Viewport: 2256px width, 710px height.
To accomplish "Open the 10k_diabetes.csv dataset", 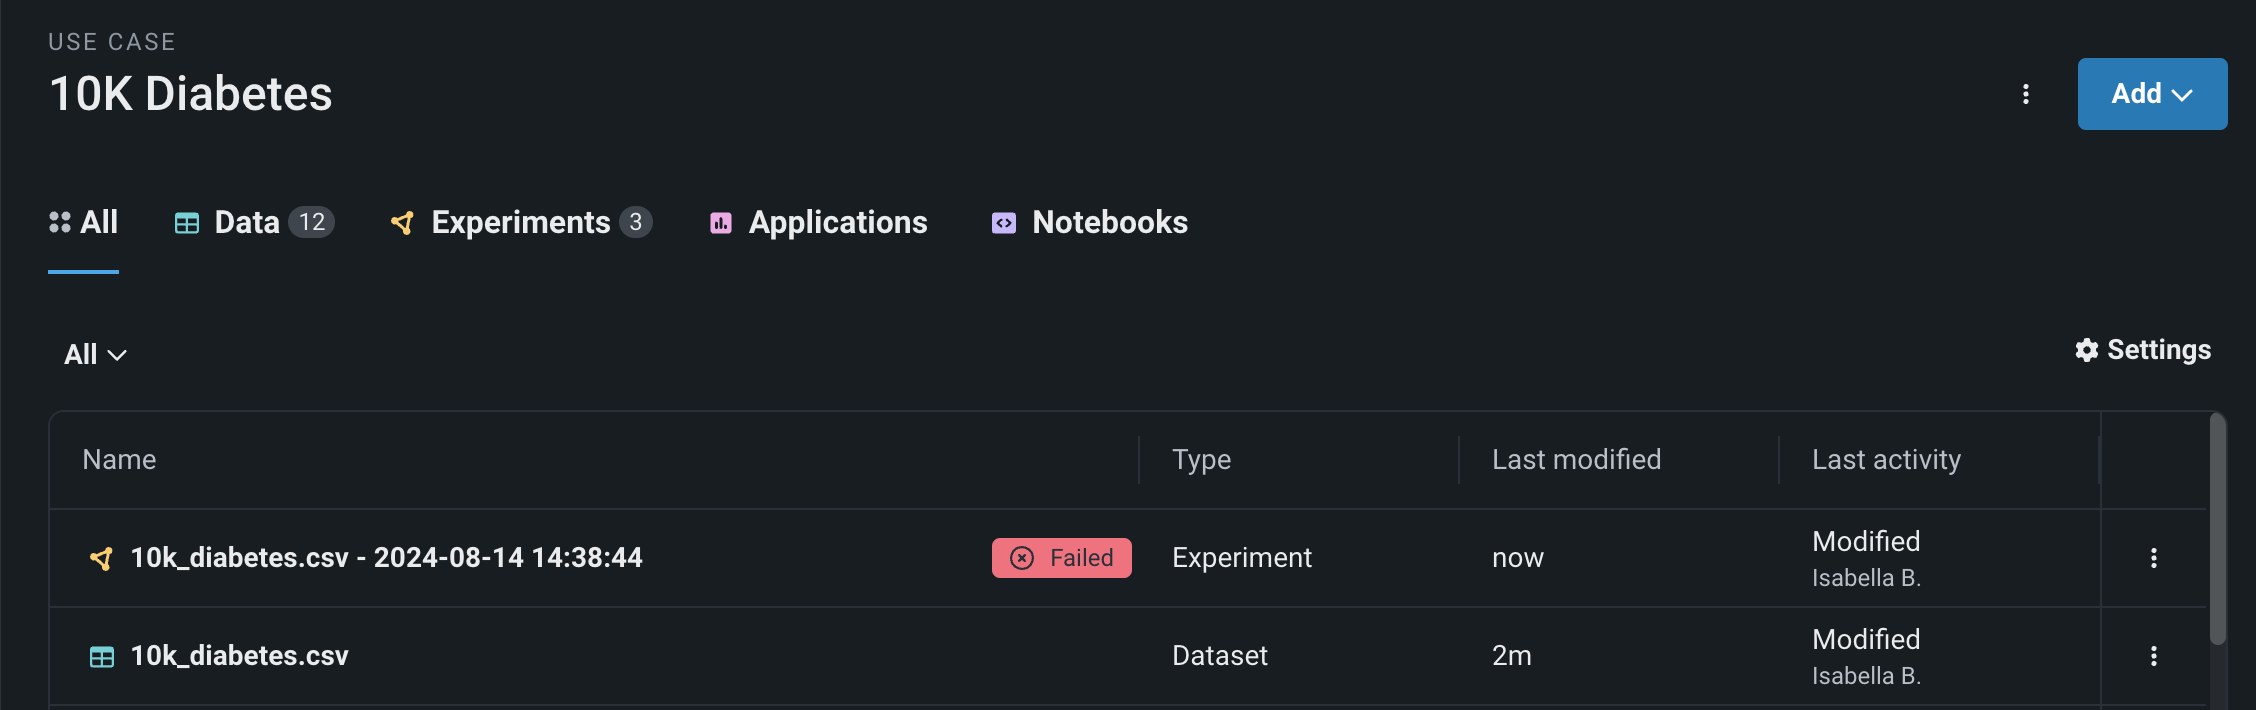I will tap(240, 656).
